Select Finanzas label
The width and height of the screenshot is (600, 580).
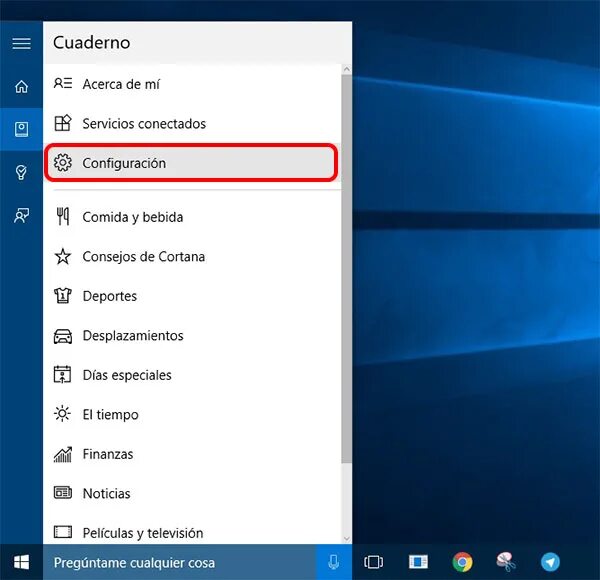(x=108, y=454)
